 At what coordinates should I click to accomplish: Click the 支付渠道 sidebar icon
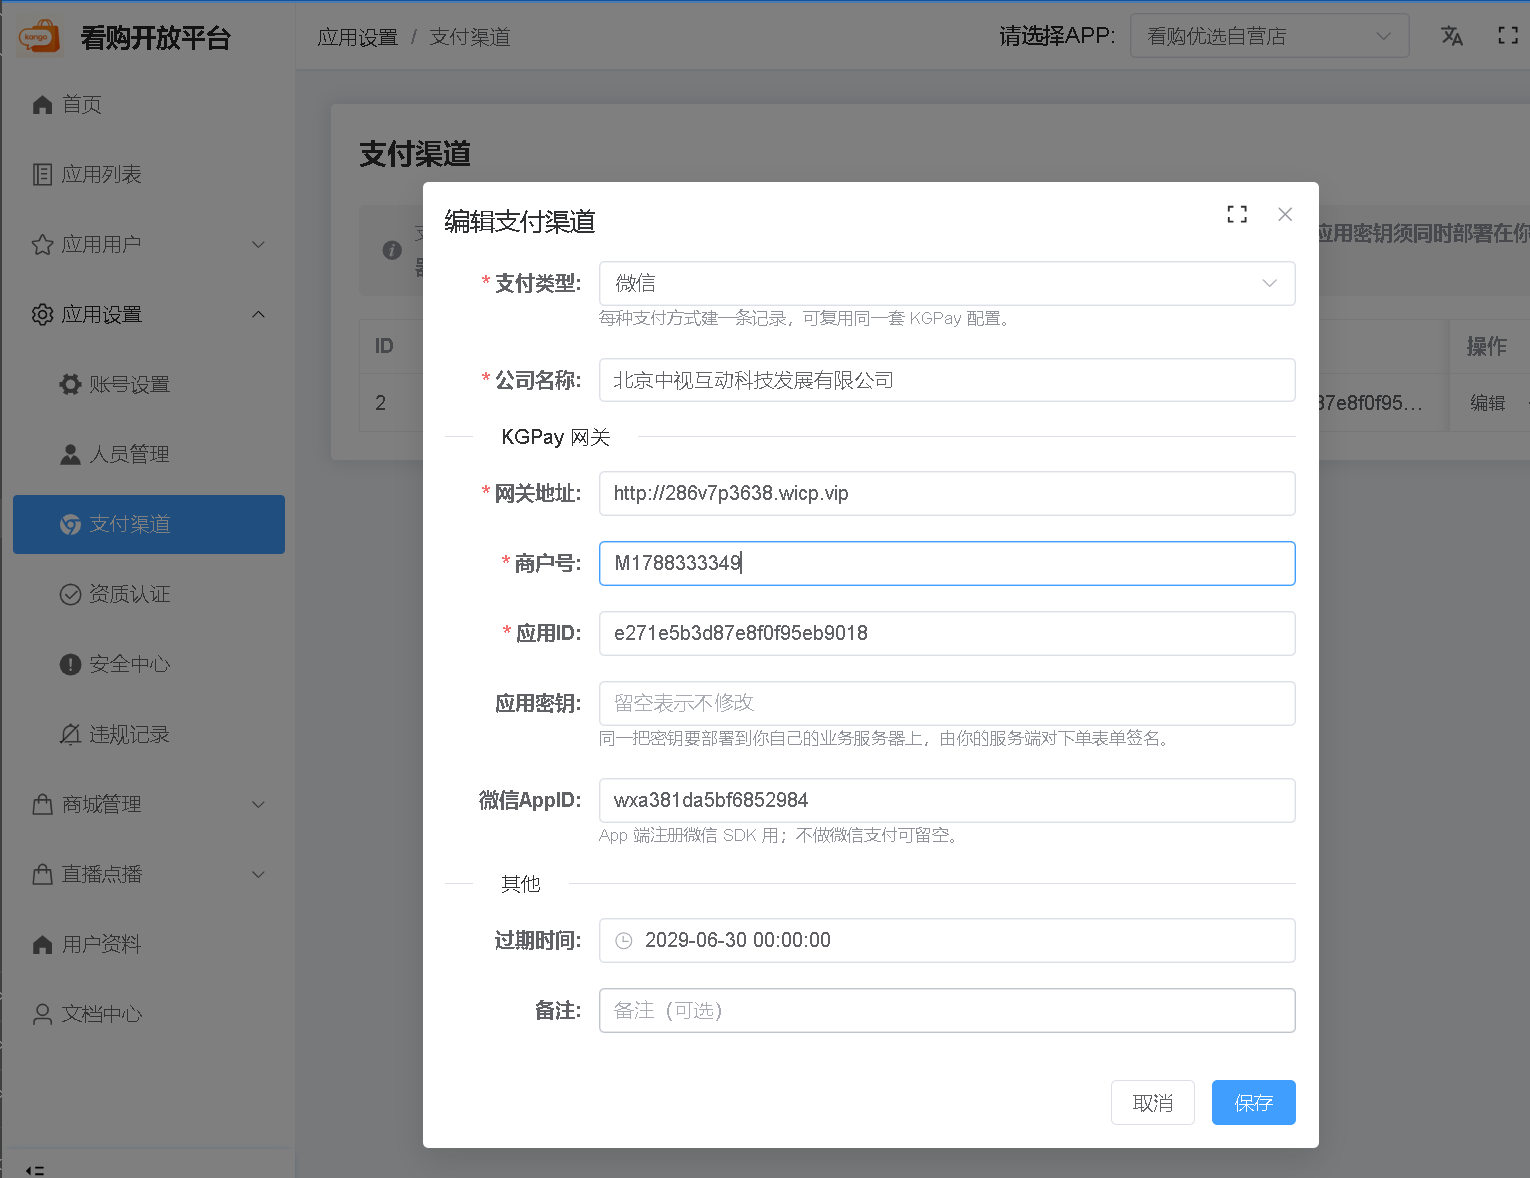[70, 524]
